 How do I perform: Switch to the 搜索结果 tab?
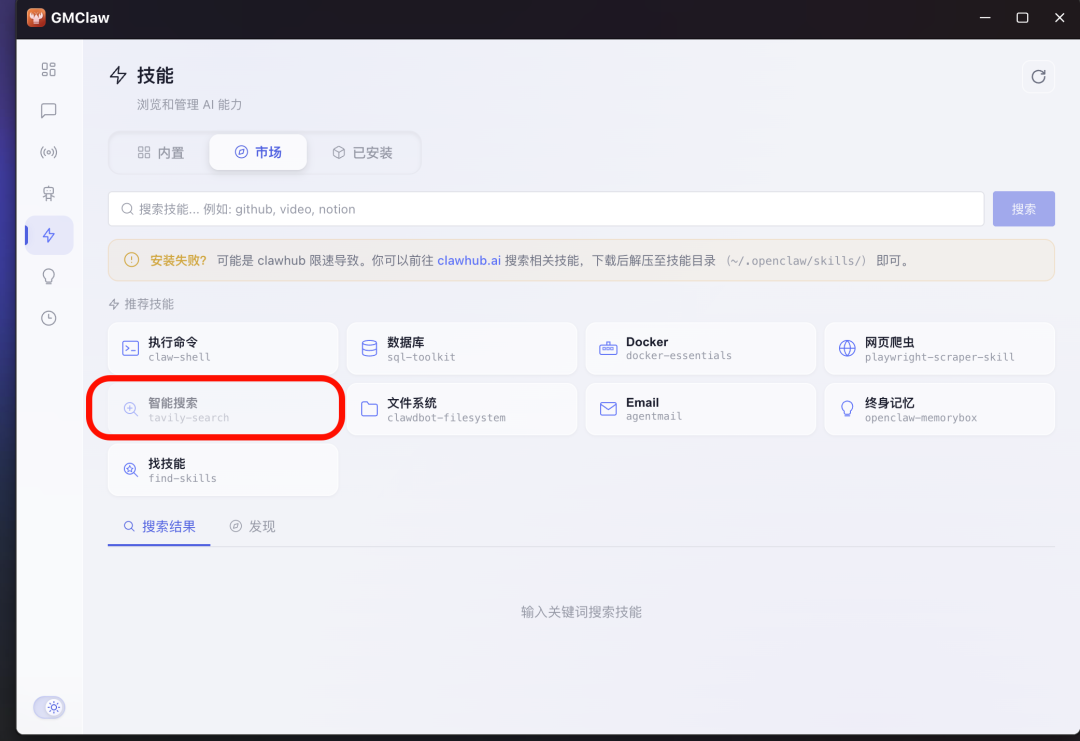159,527
